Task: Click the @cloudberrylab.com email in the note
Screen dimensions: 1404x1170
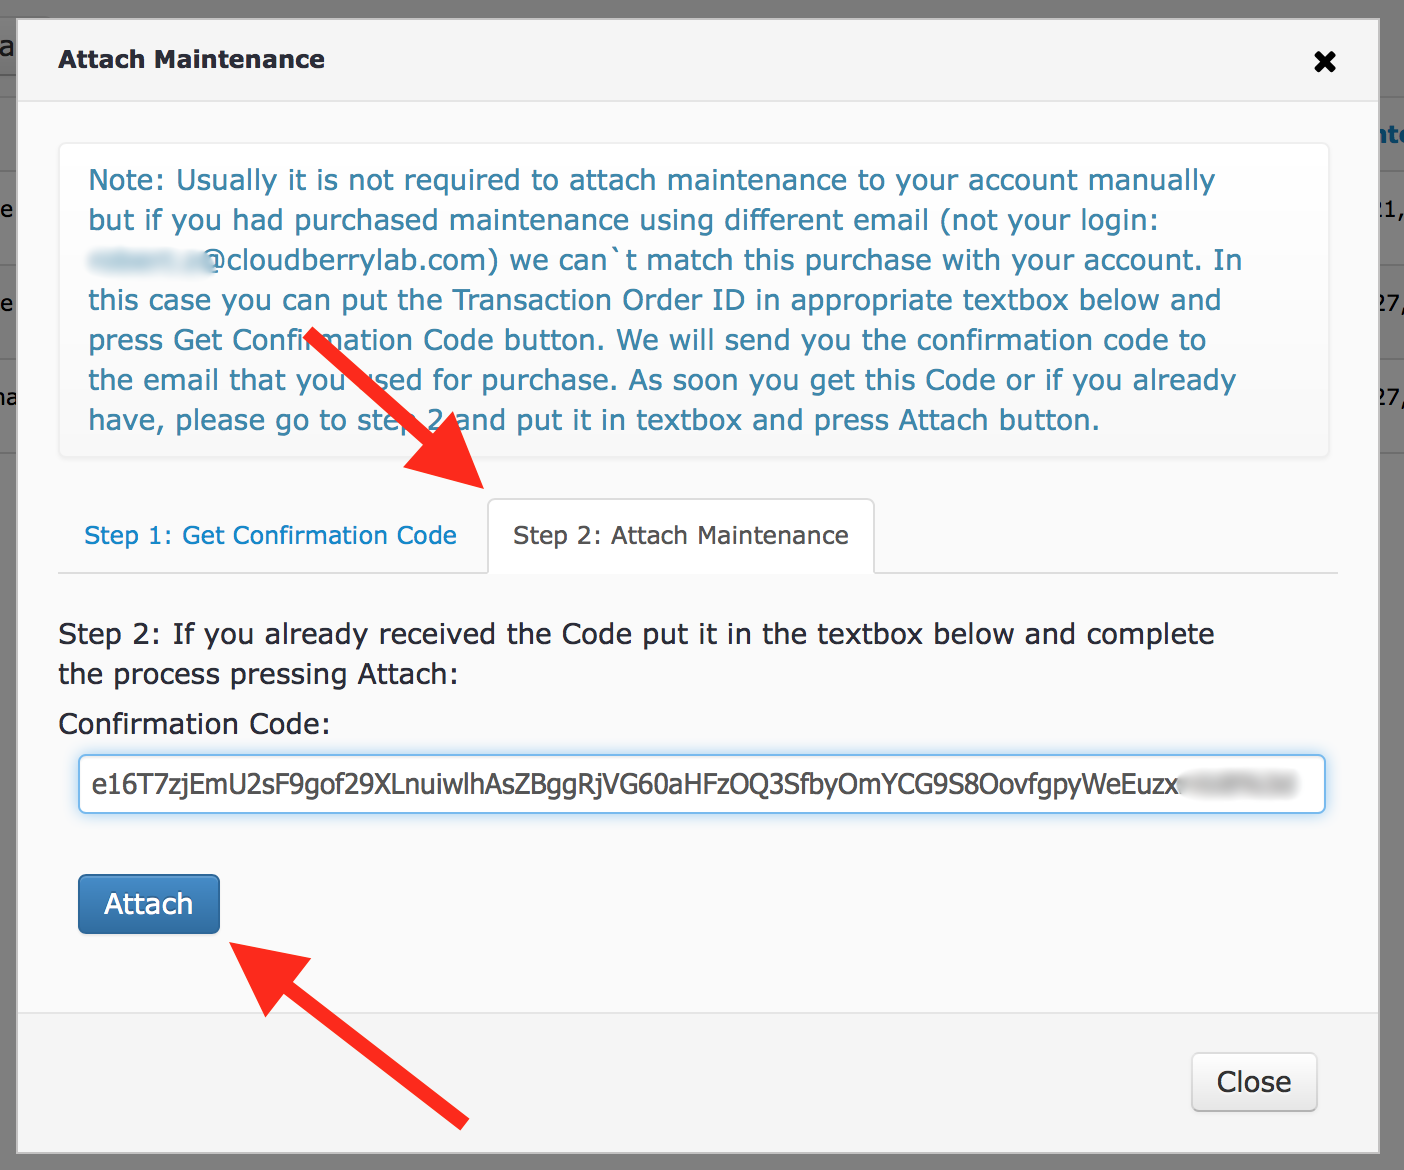Action: pyautogui.click(x=293, y=260)
